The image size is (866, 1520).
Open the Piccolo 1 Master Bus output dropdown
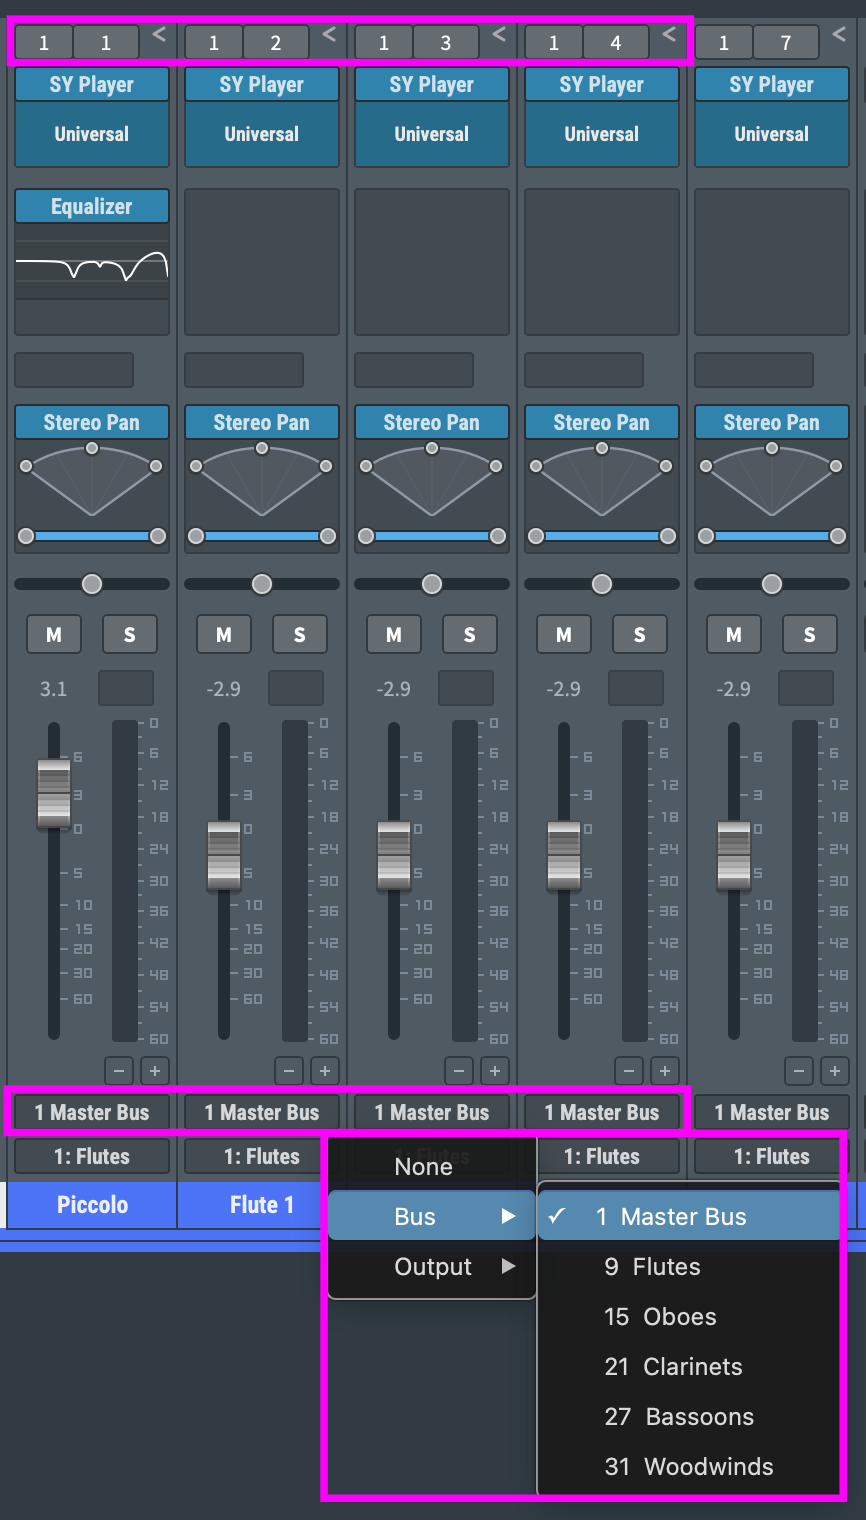91,1112
